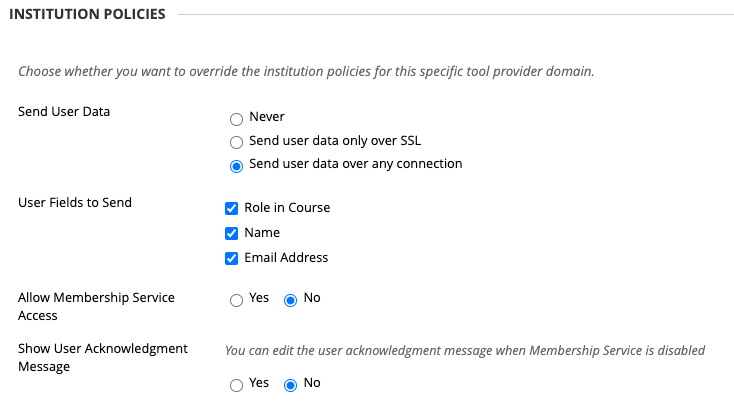The image size is (734, 410).
Task: Toggle the Name checkbox off
Action: [x=231, y=233]
